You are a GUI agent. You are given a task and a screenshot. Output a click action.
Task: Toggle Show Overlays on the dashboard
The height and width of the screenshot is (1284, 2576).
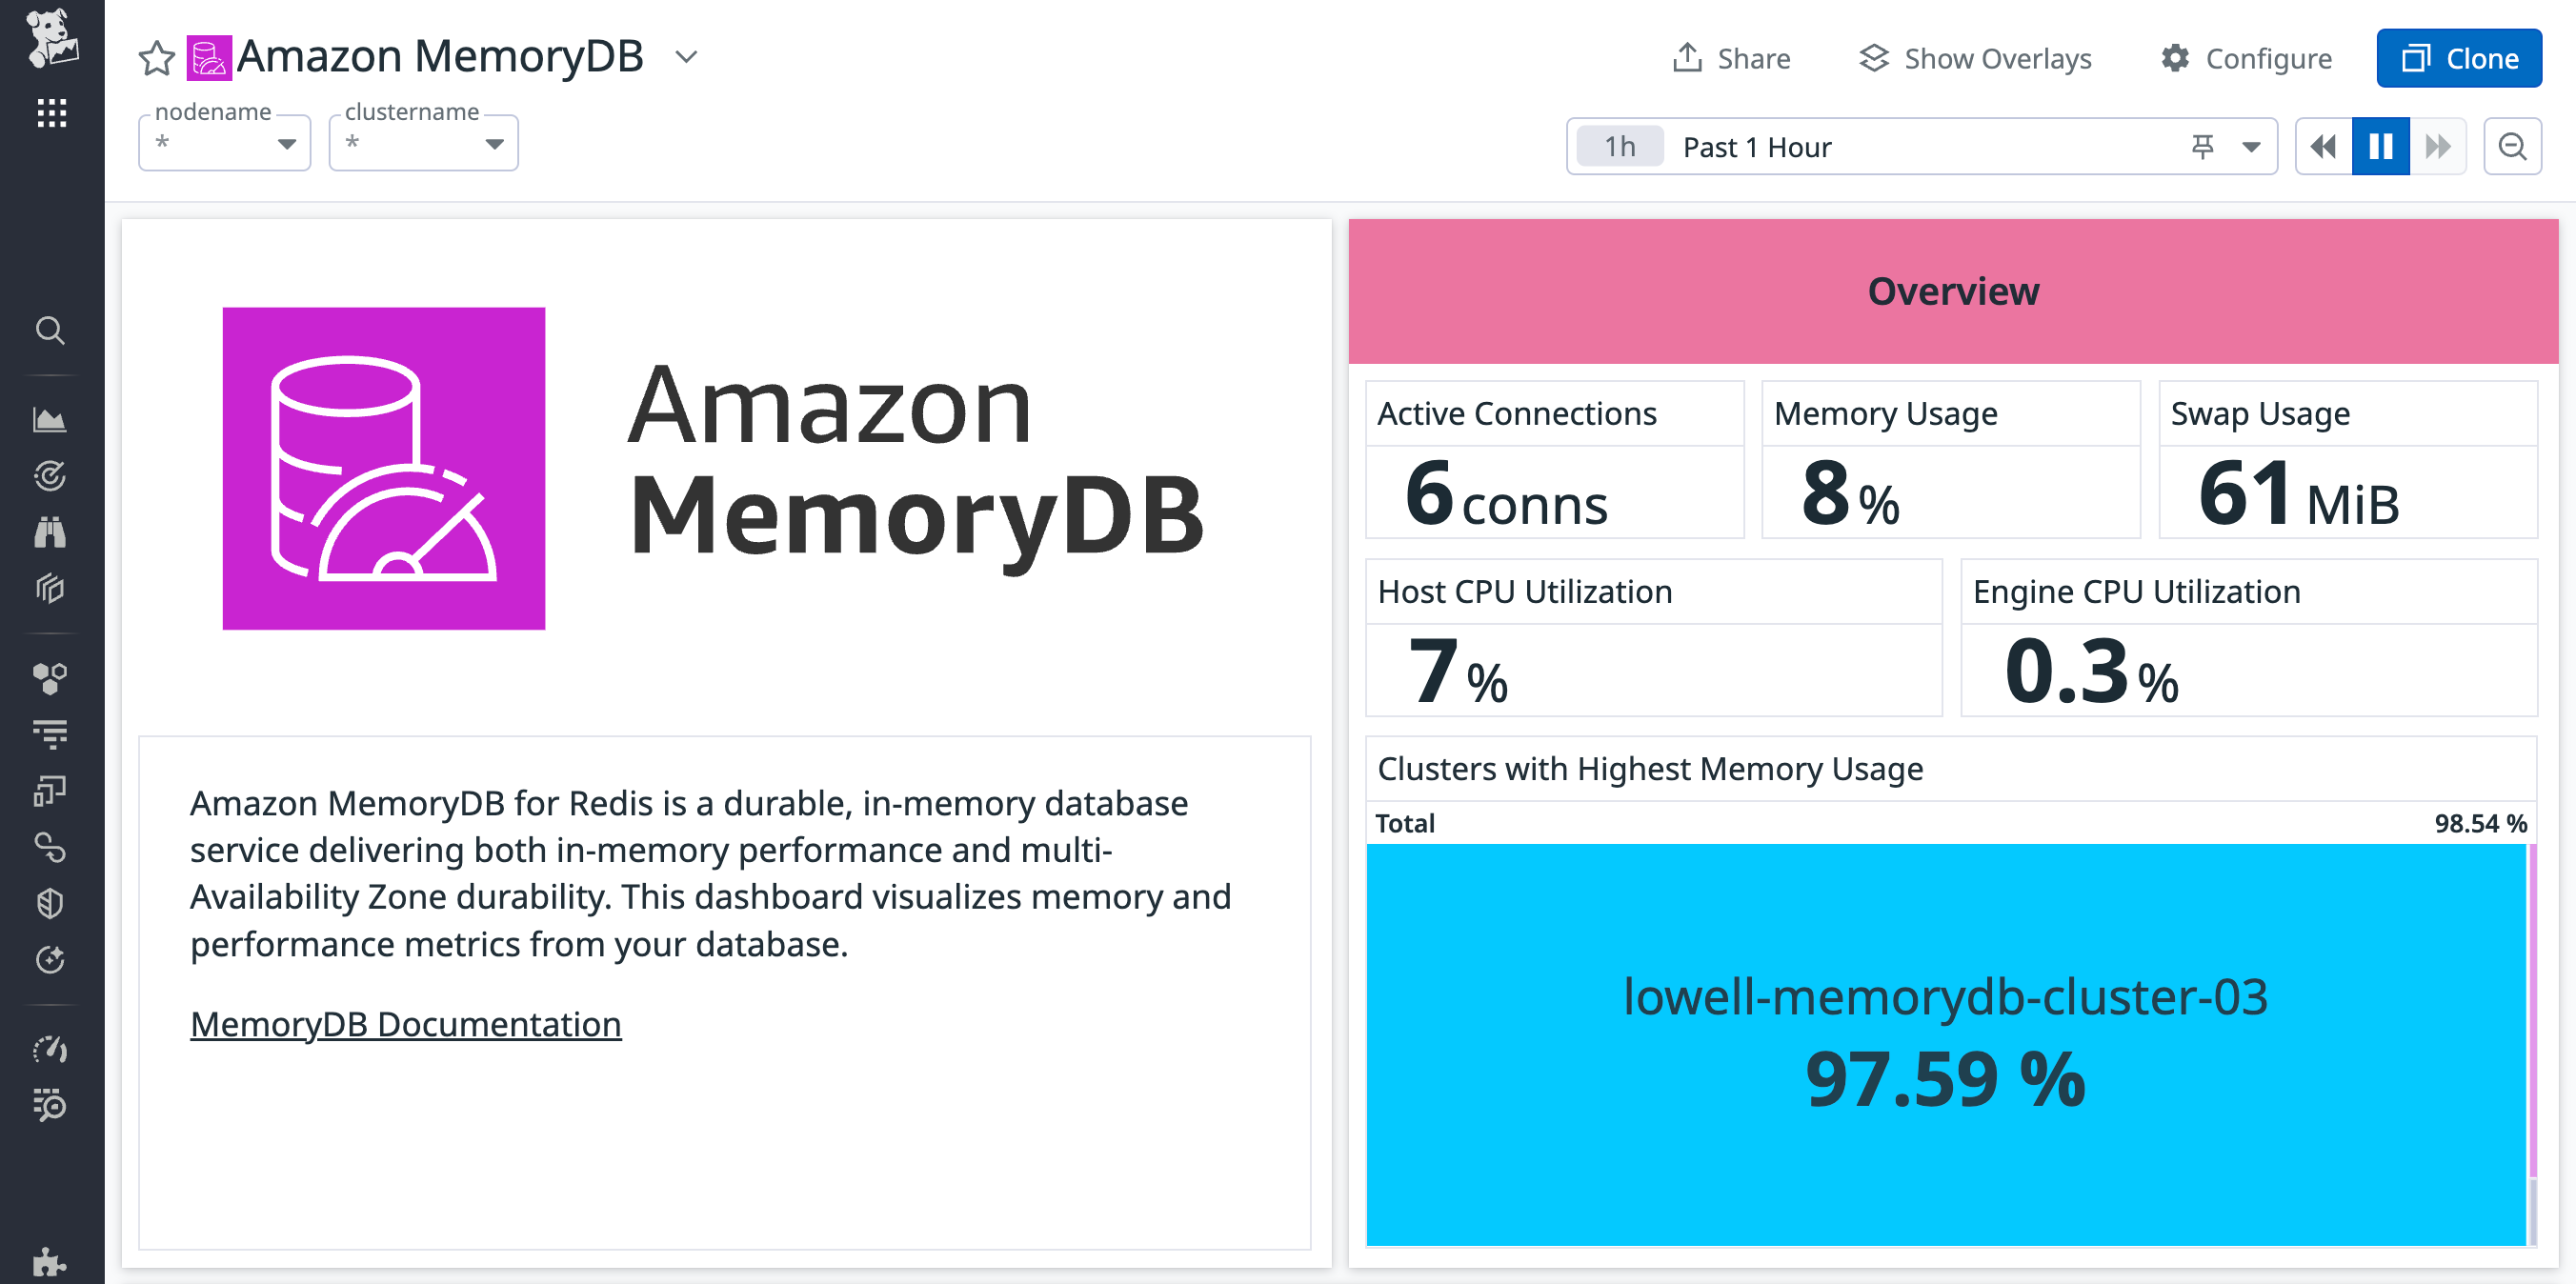coord(1975,58)
